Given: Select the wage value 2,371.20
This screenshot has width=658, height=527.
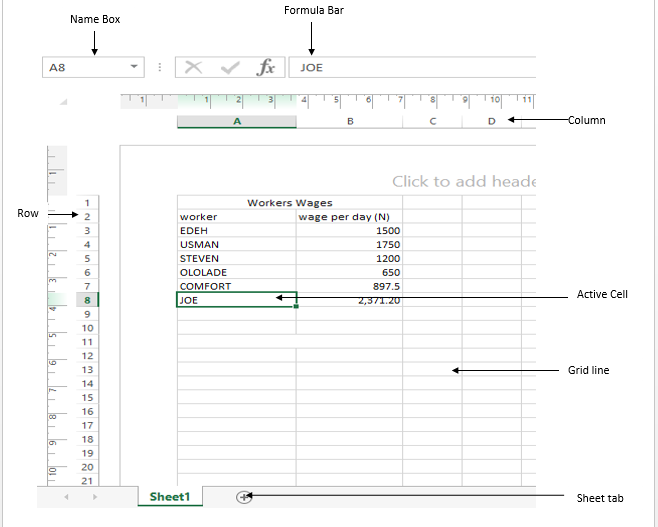Looking at the screenshot, I should coord(349,300).
